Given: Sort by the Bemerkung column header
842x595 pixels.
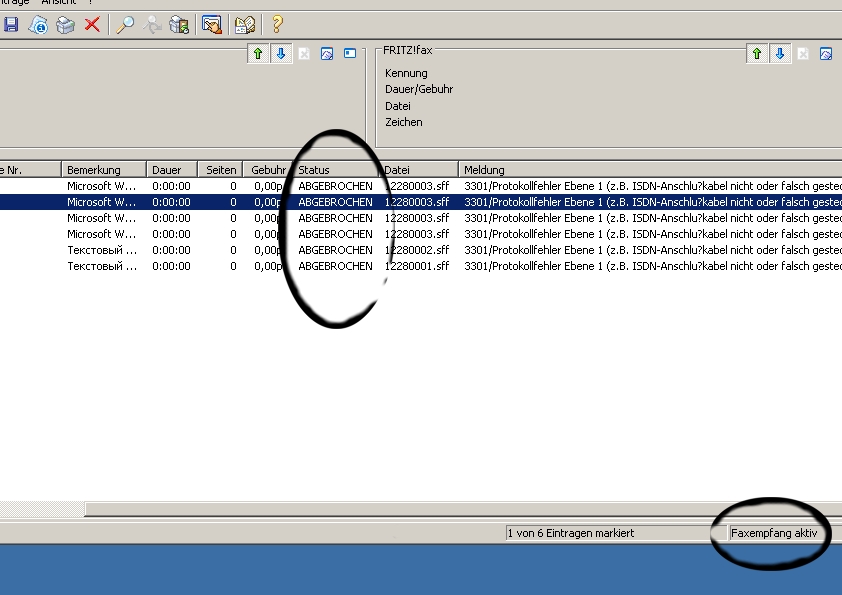Looking at the screenshot, I should pos(104,170).
